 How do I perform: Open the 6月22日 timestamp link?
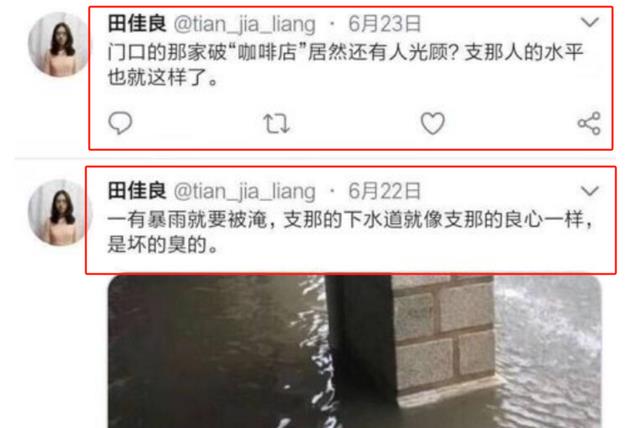(384, 191)
